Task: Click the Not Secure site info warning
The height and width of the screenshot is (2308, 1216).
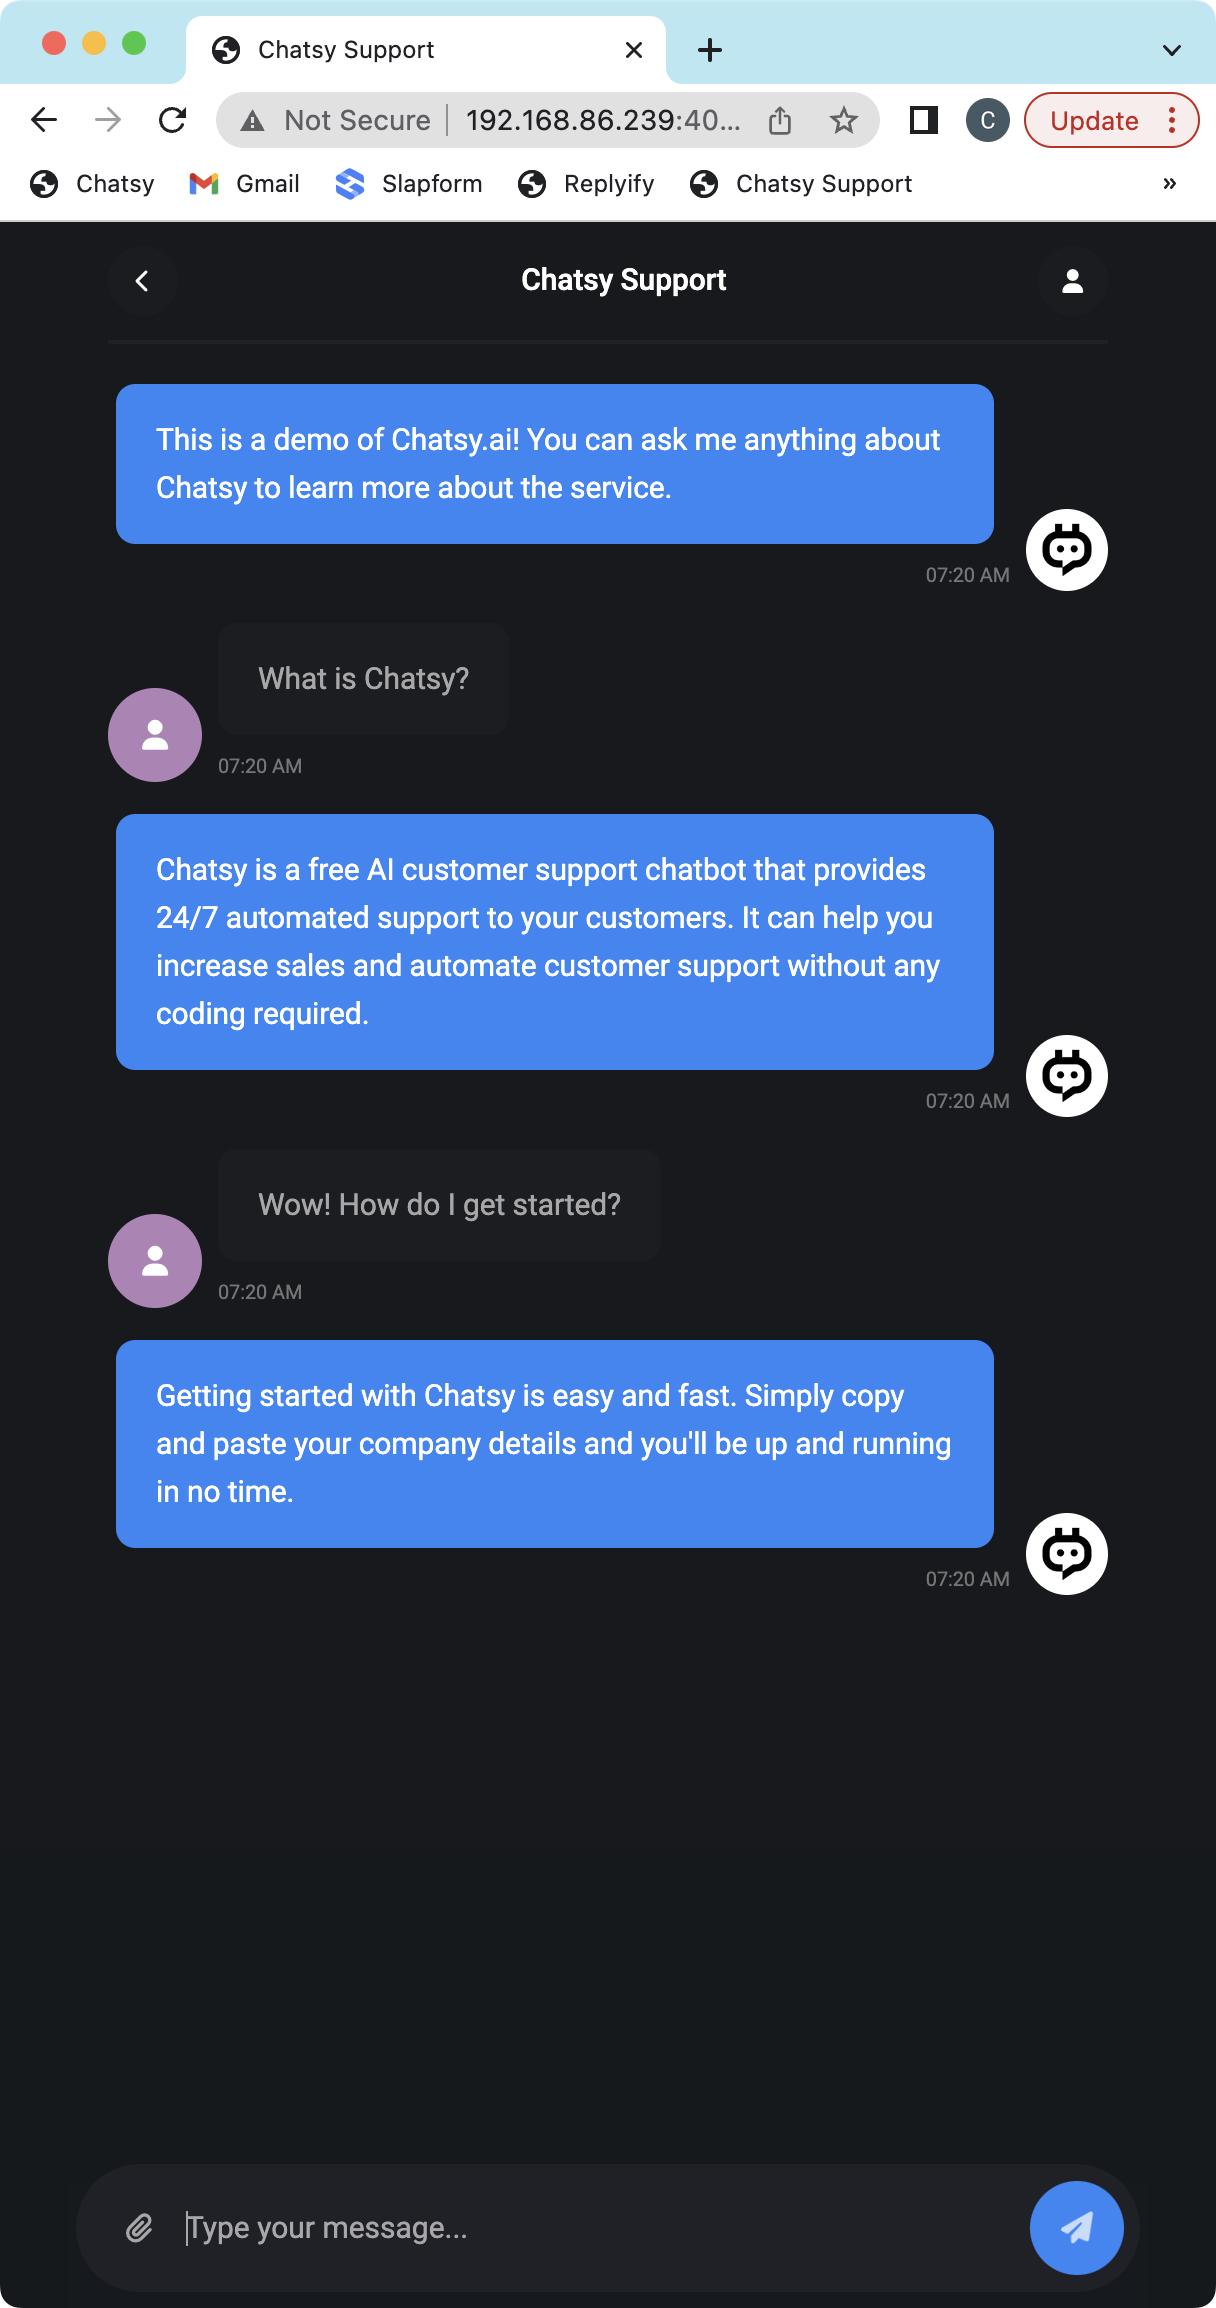Action: (x=338, y=121)
